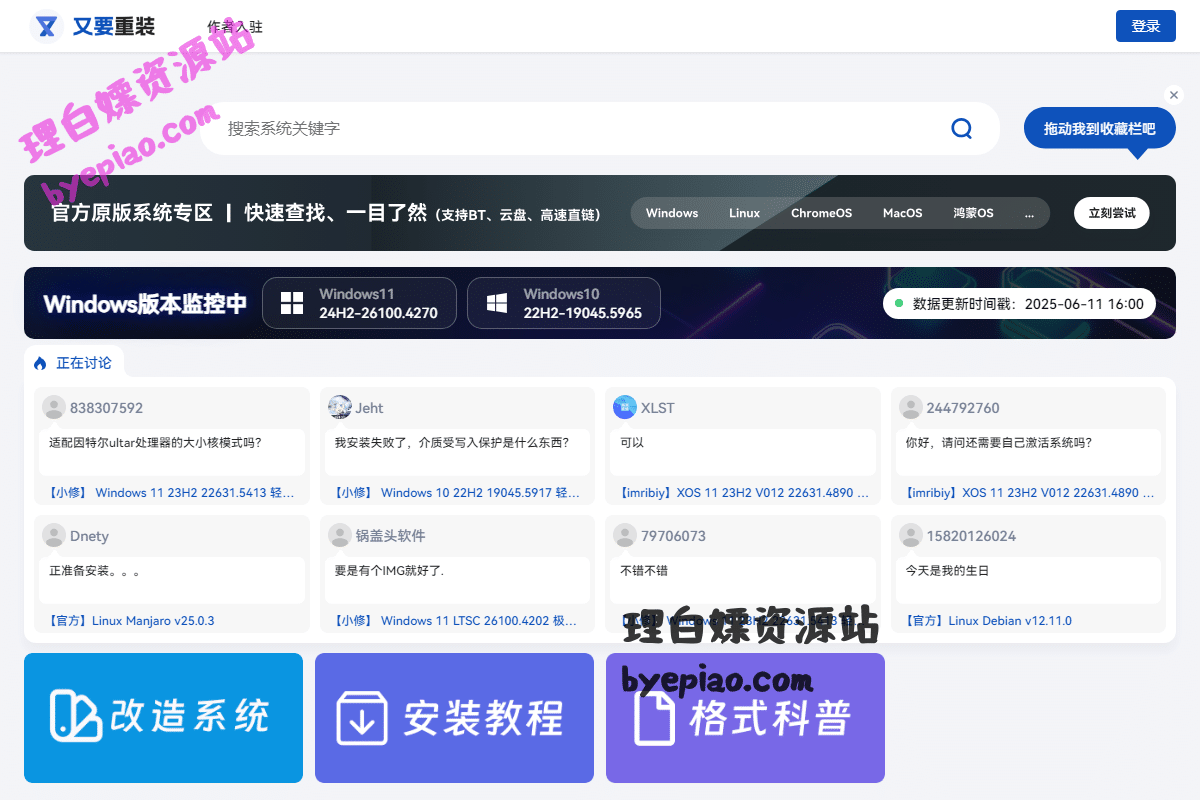Click XLST's comment 可以
1200x800 pixels.
[632, 442]
